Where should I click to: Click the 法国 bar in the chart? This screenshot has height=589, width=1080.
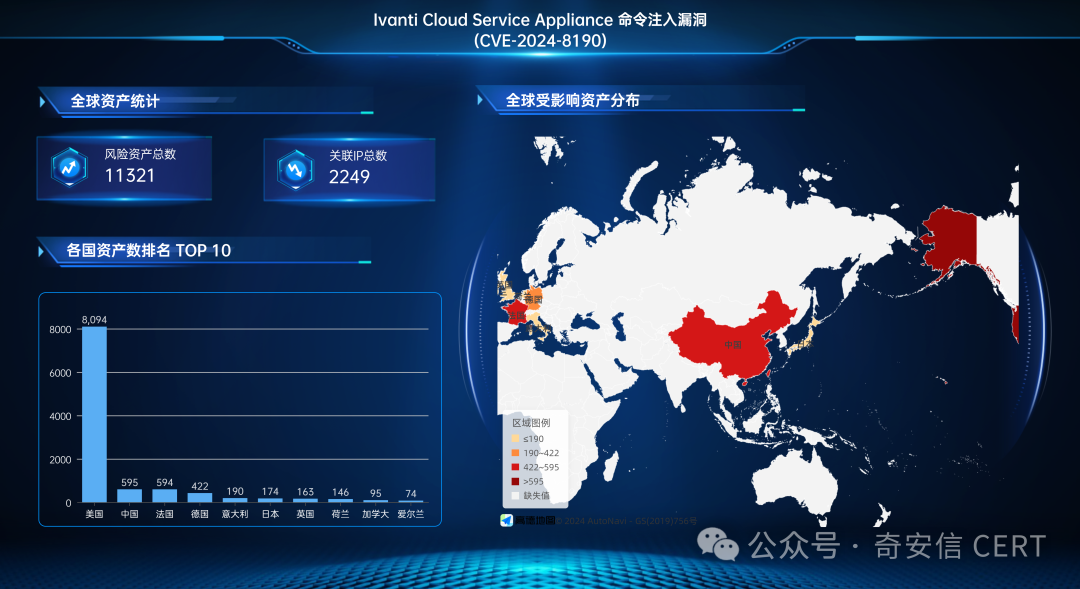(x=165, y=495)
